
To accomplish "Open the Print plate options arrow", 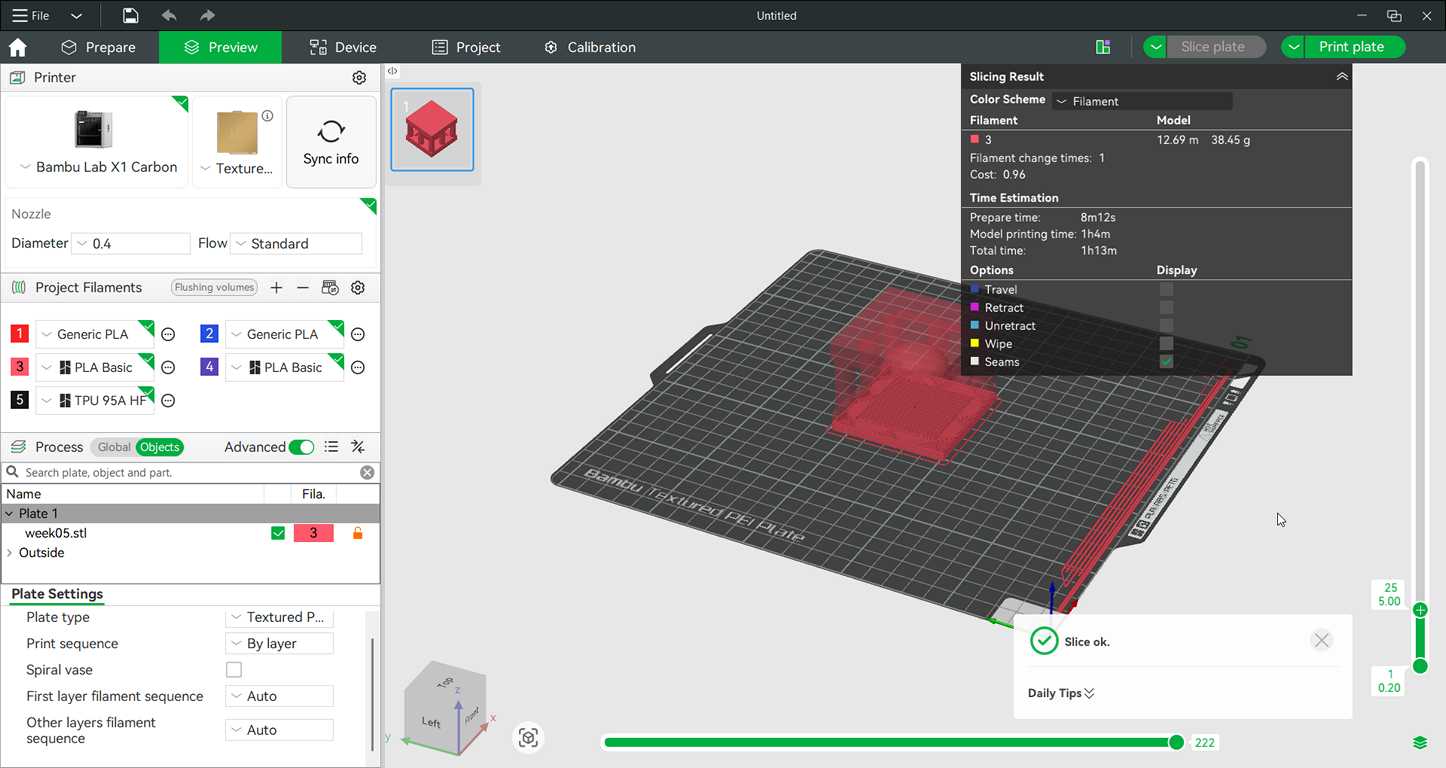I will (x=1294, y=47).
